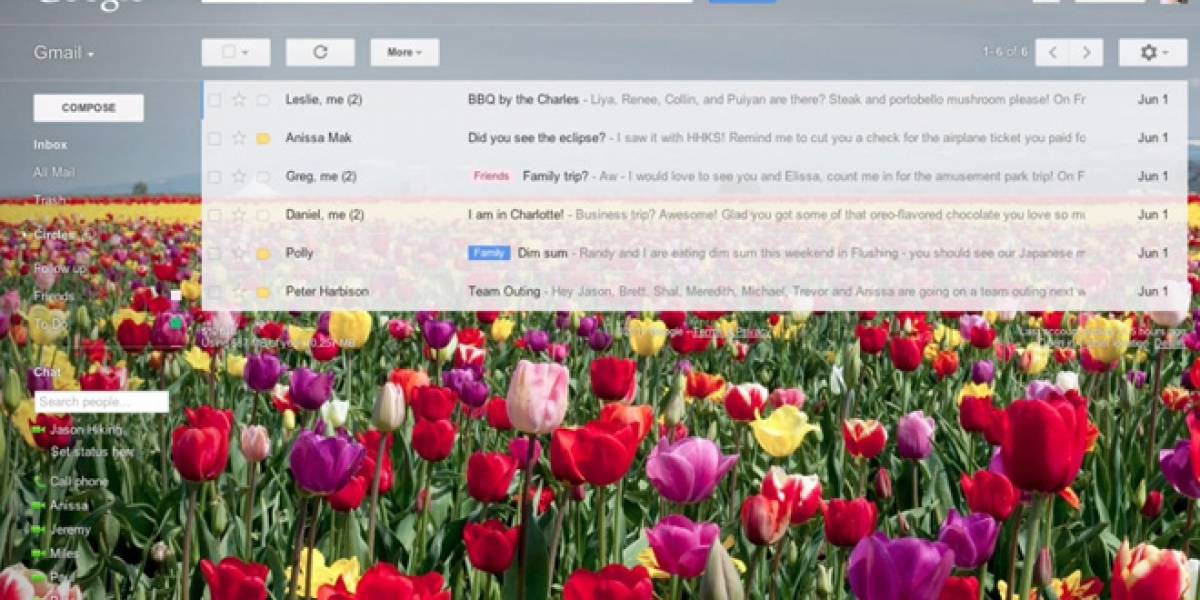Click the Search people input field
The width and height of the screenshot is (1200, 600).
pos(101,402)
